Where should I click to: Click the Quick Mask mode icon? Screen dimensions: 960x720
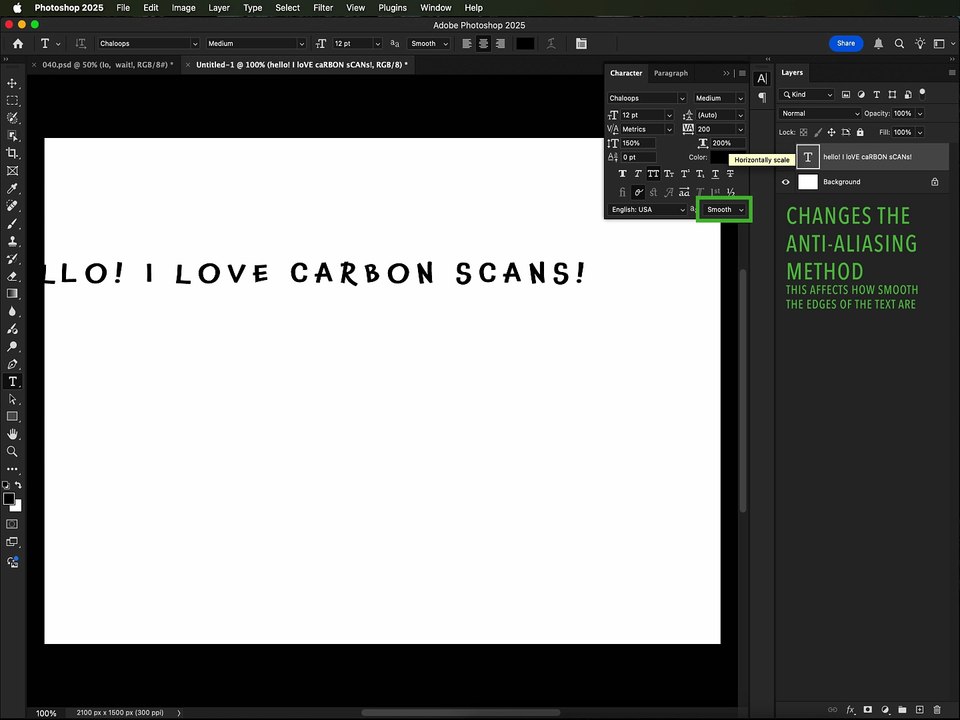click(x=12, y=524)
